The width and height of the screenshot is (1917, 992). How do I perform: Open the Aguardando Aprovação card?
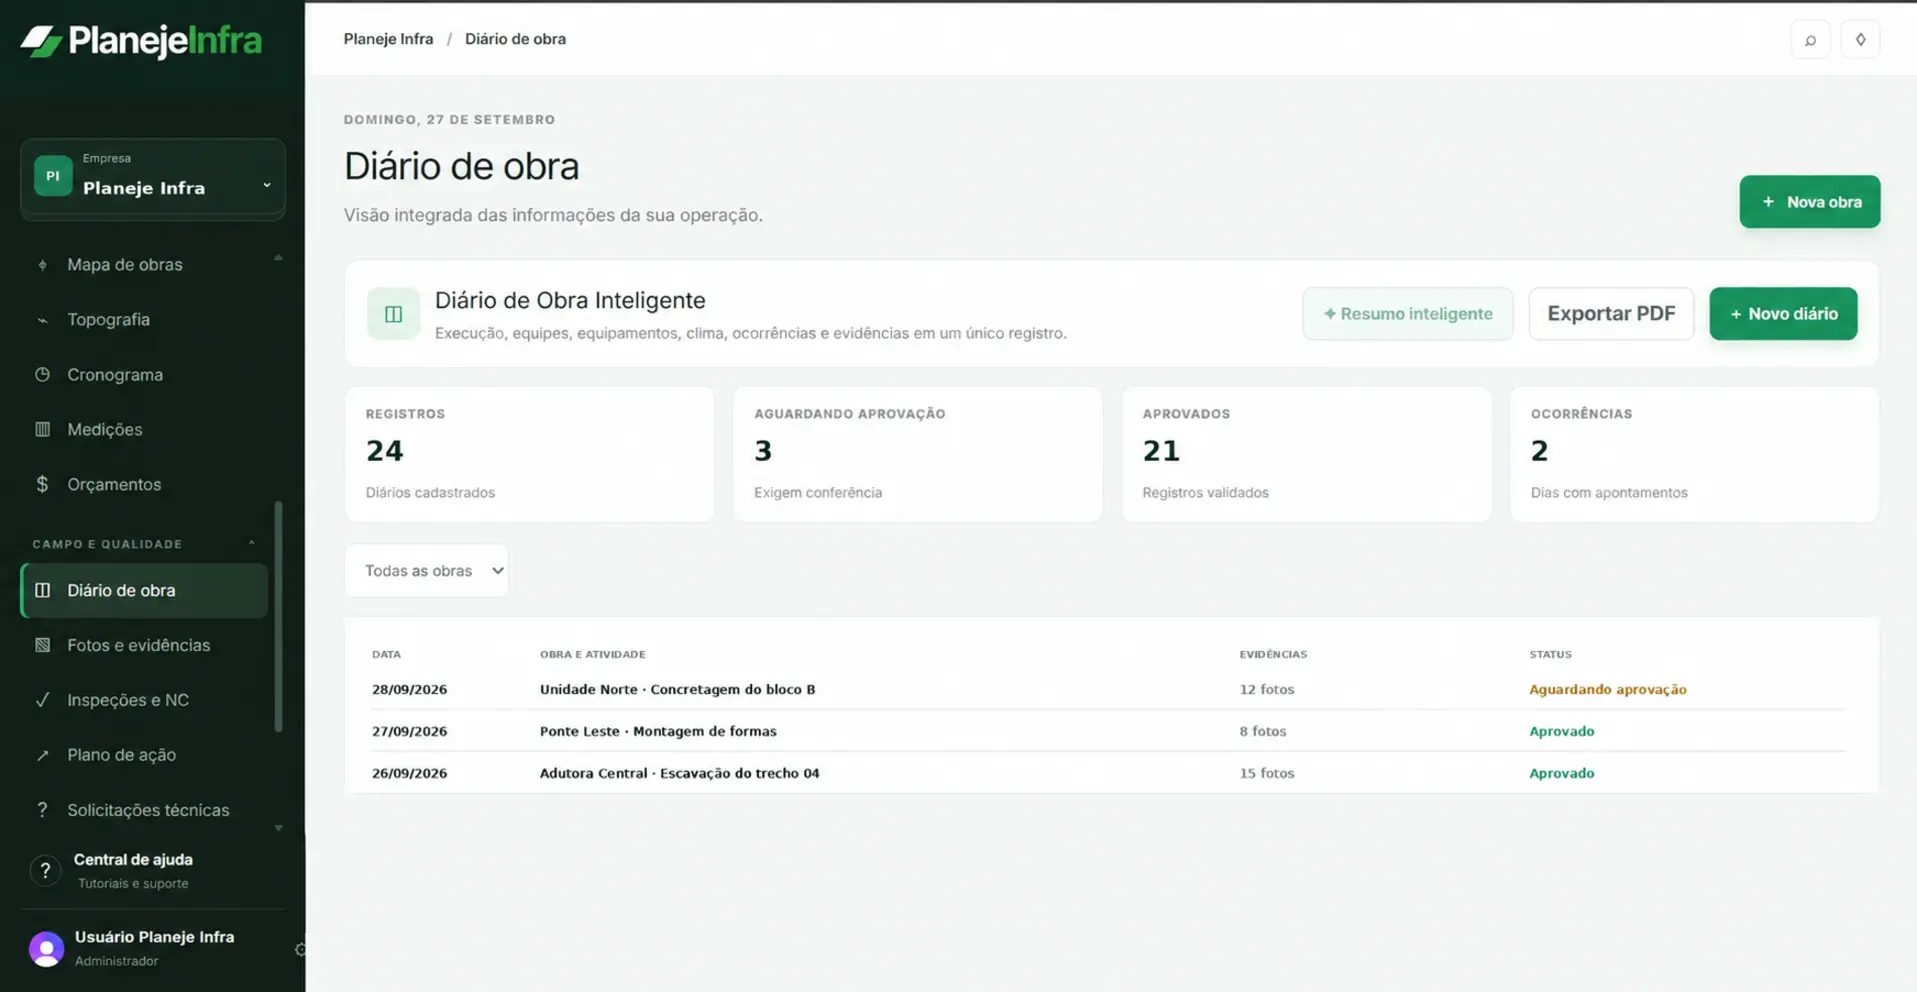pos(917,454)
